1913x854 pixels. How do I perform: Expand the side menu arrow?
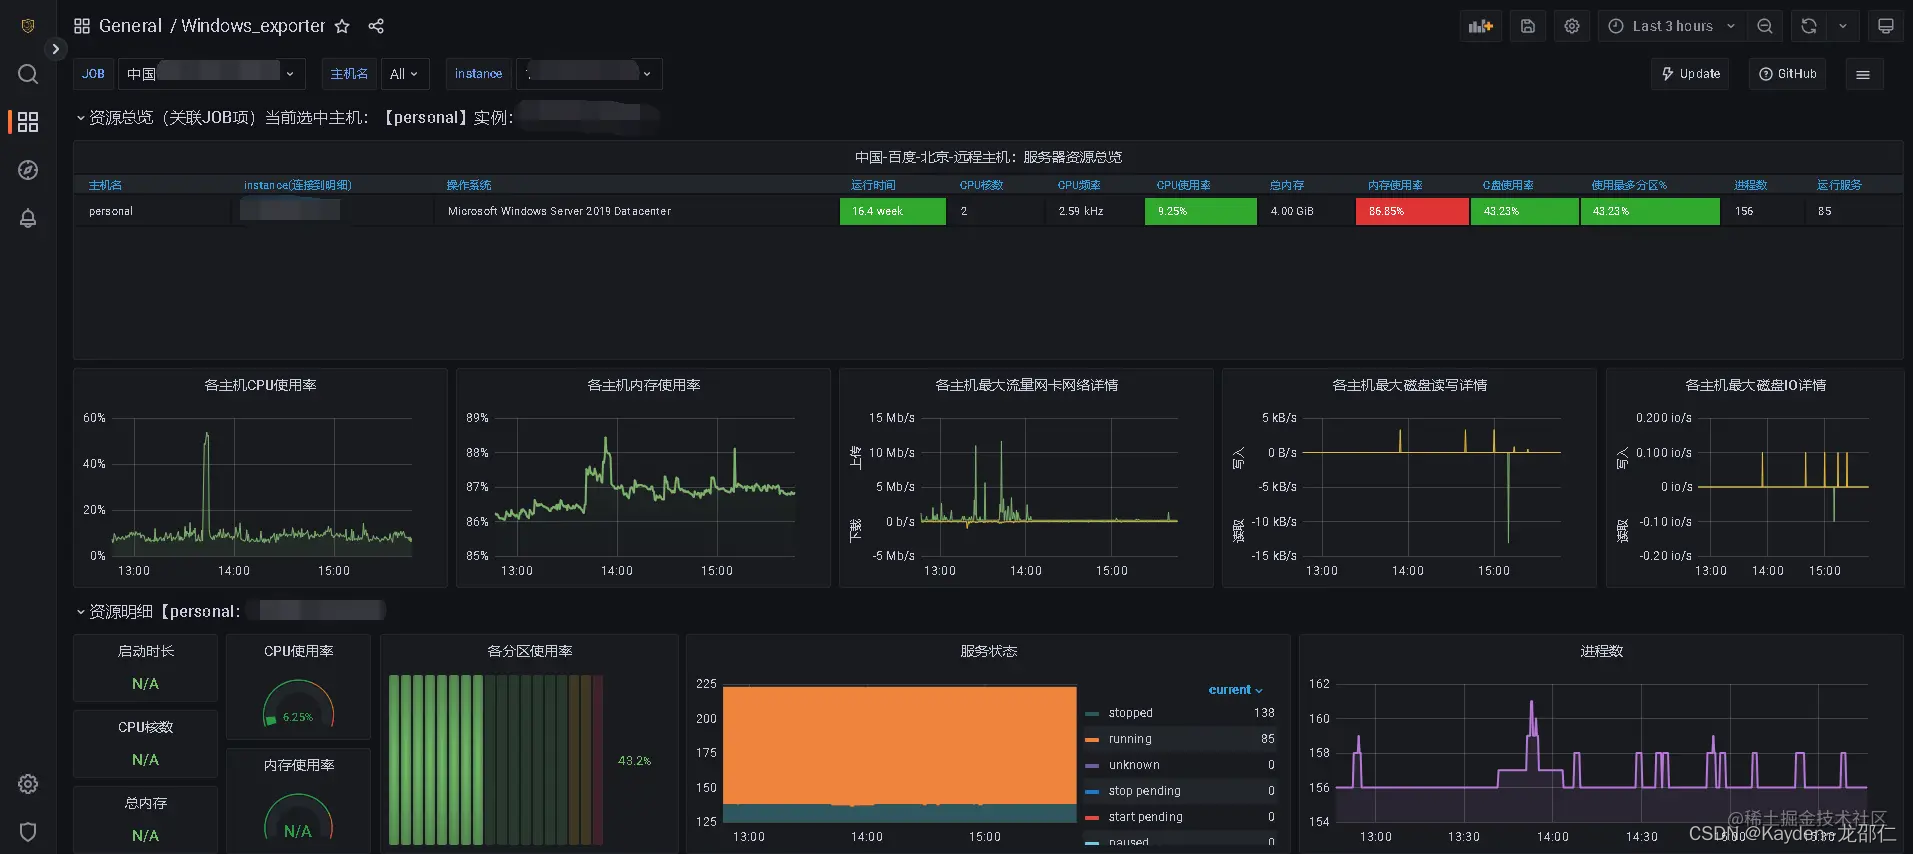point(56,49)
